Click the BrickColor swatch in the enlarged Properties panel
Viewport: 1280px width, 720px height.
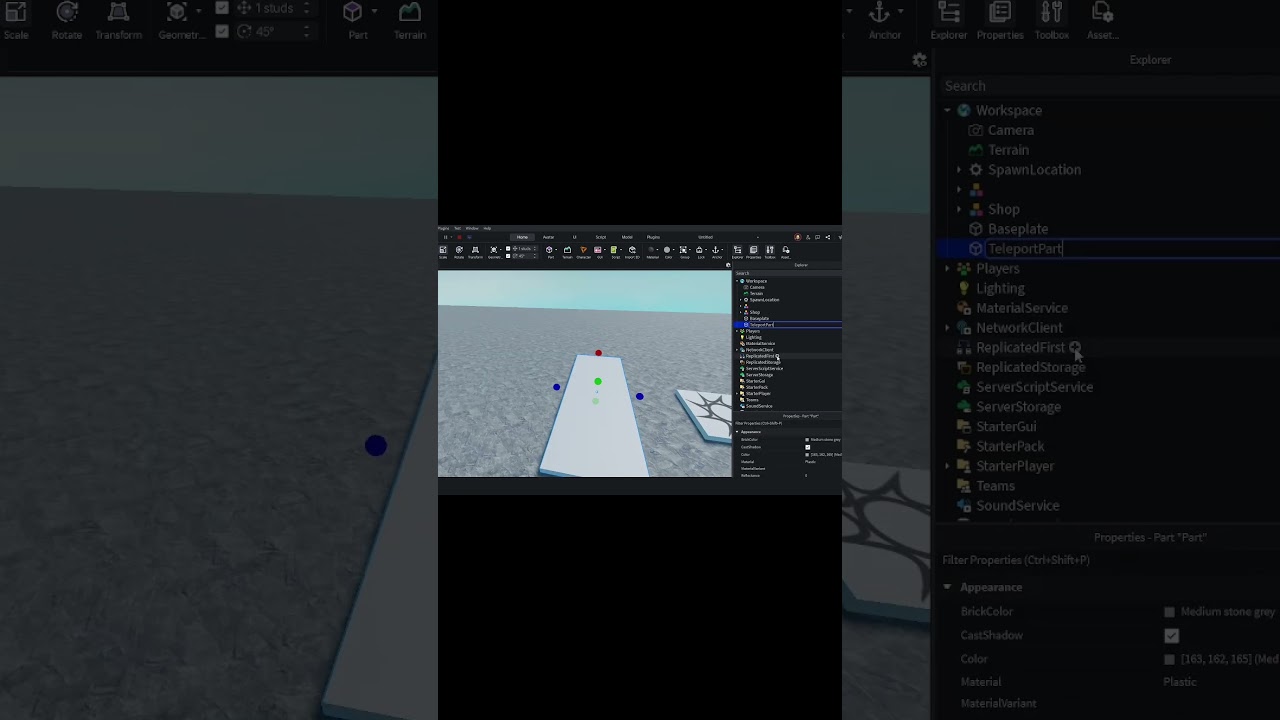(1169, 612)
